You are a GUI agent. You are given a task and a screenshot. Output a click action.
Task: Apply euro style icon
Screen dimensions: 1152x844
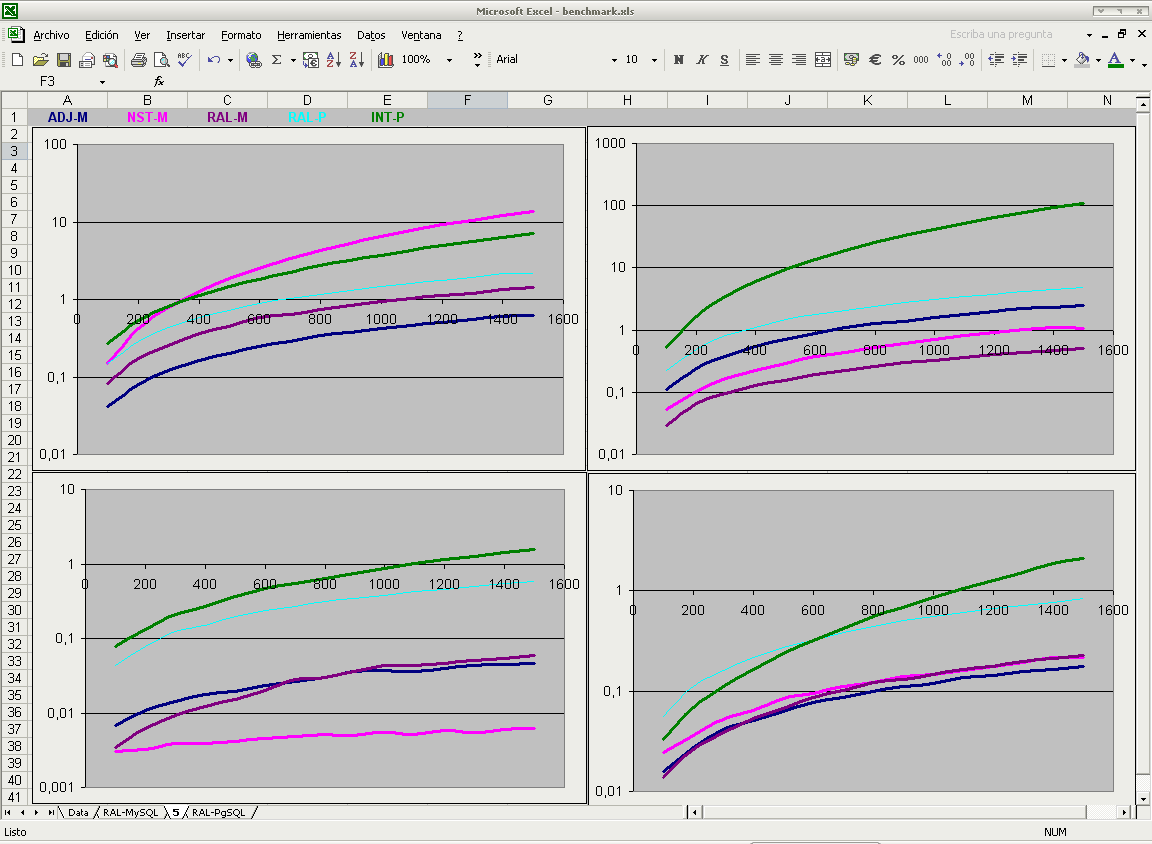[x=875, y=59]
